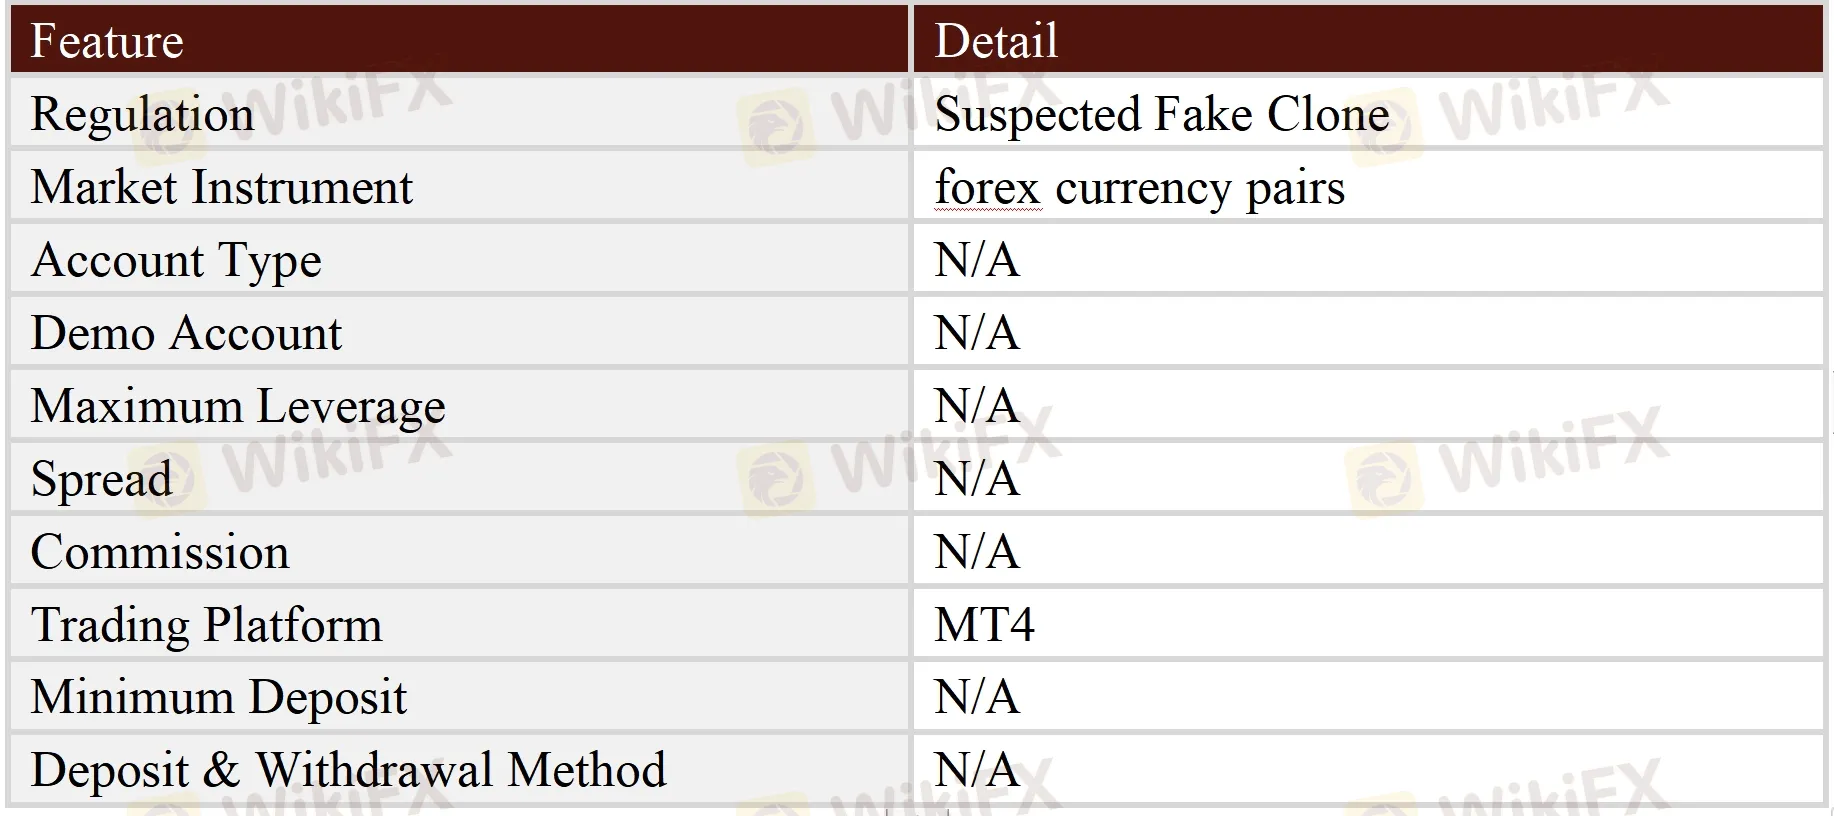This screenshot has height=816, width=1834.
Task: Click the N/A value for Account Type
Action: pos(976,261)
